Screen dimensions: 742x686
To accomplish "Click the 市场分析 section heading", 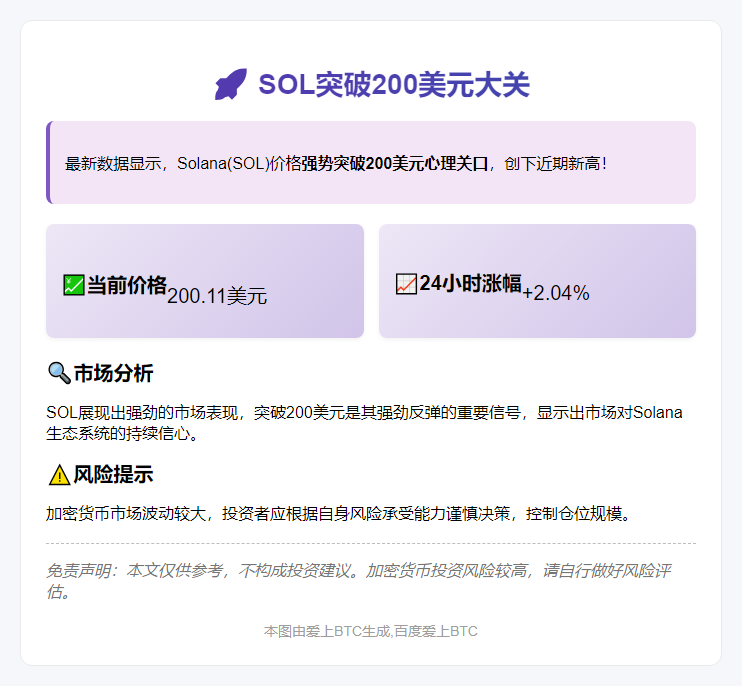I will pos(114,373).
